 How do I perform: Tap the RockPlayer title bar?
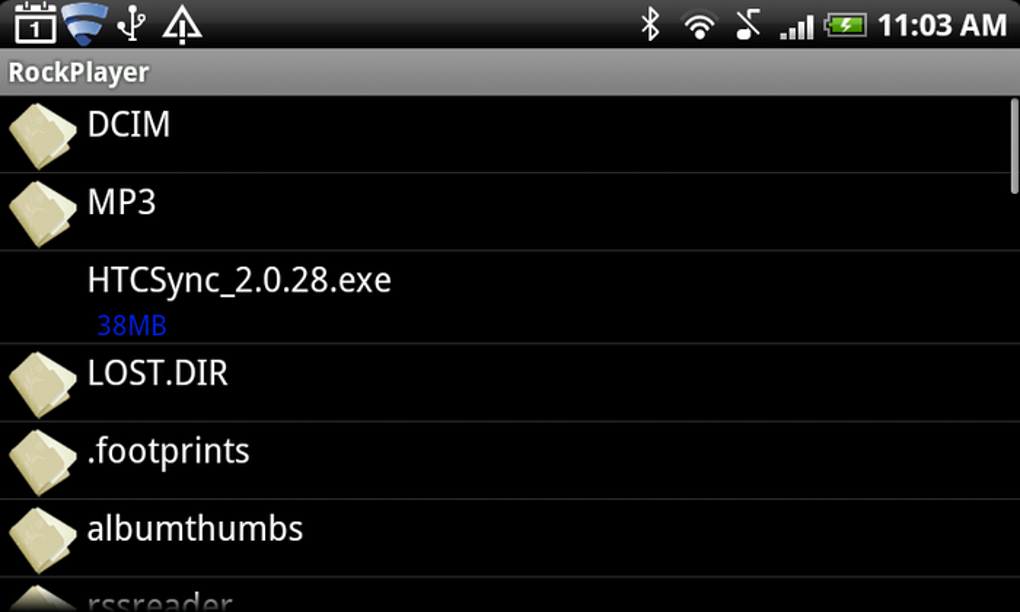(510, 72)
